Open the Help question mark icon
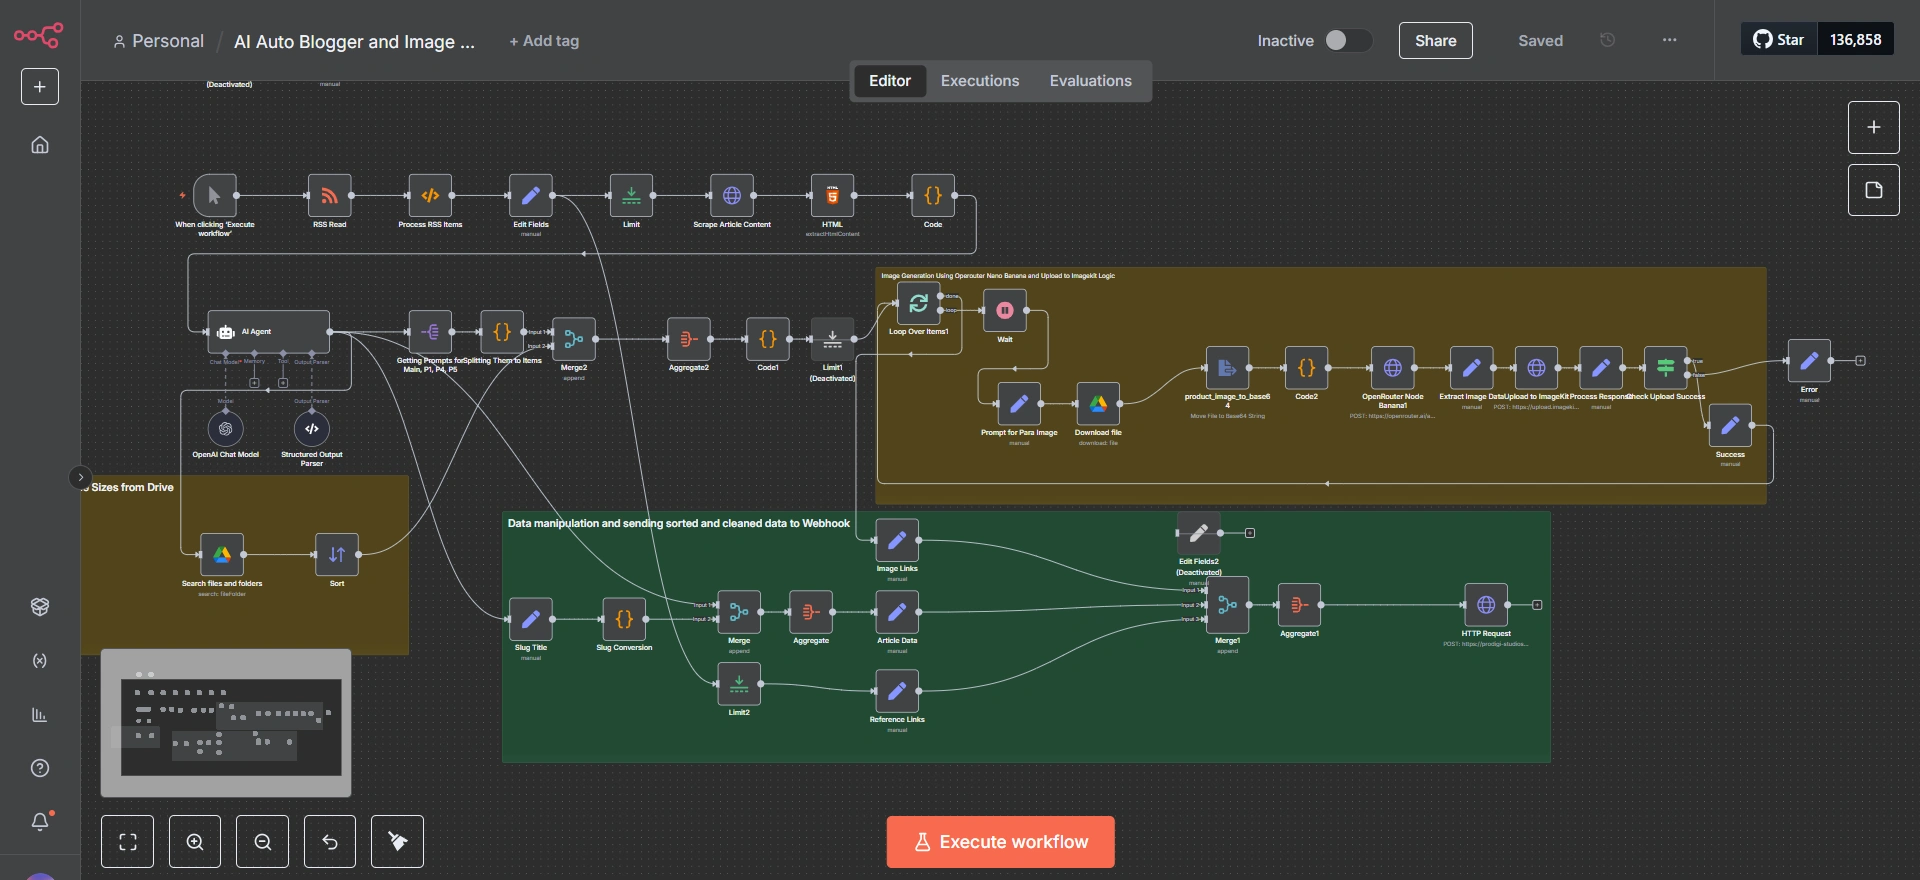The height and width of the screenshot is (880, 1920). tap(40, 768)
